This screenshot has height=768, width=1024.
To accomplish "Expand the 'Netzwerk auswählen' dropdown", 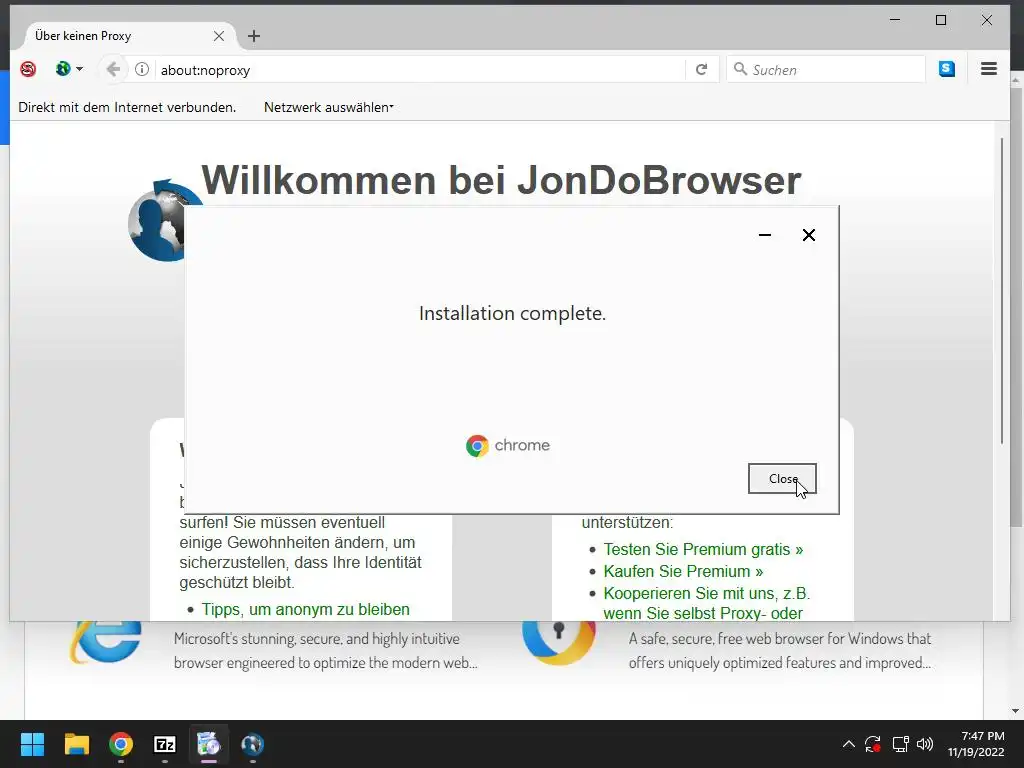I will [328, 107].
